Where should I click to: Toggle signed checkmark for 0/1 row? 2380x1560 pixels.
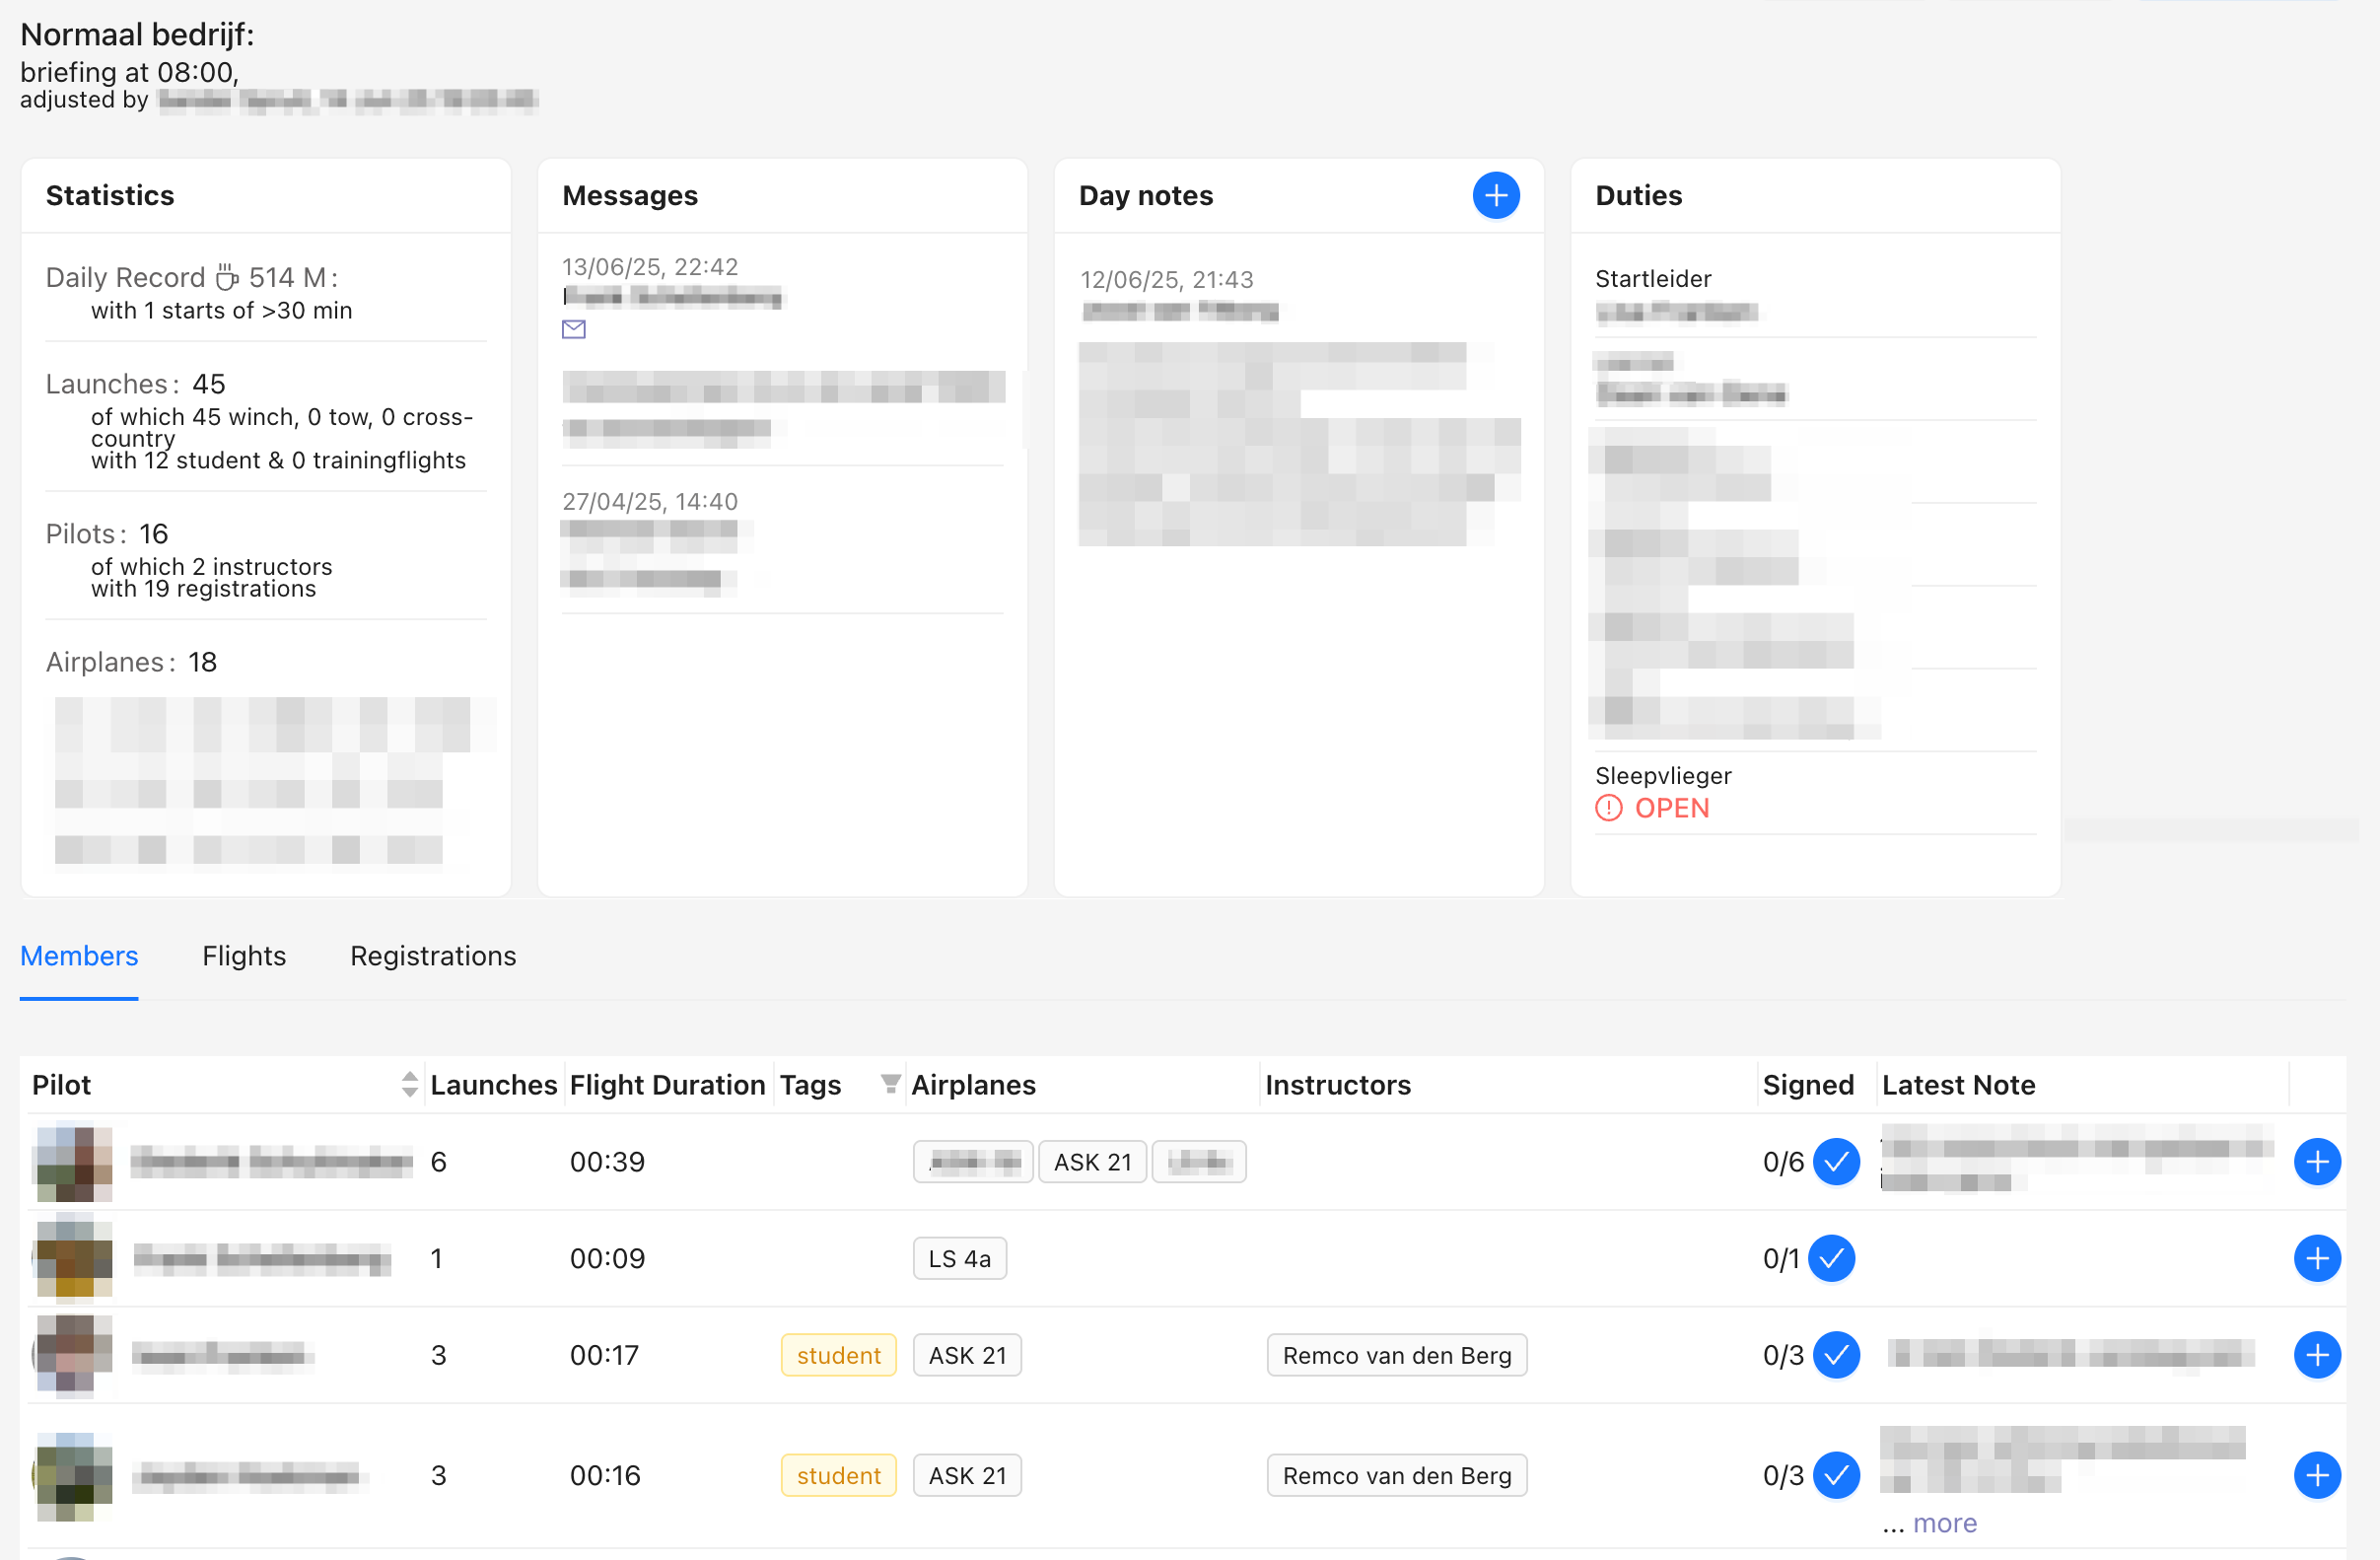click(1832, 1258)
